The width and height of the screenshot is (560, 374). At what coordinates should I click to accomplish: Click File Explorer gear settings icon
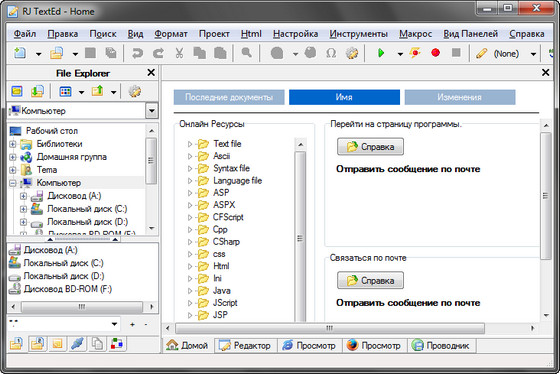tap(135, 91)
